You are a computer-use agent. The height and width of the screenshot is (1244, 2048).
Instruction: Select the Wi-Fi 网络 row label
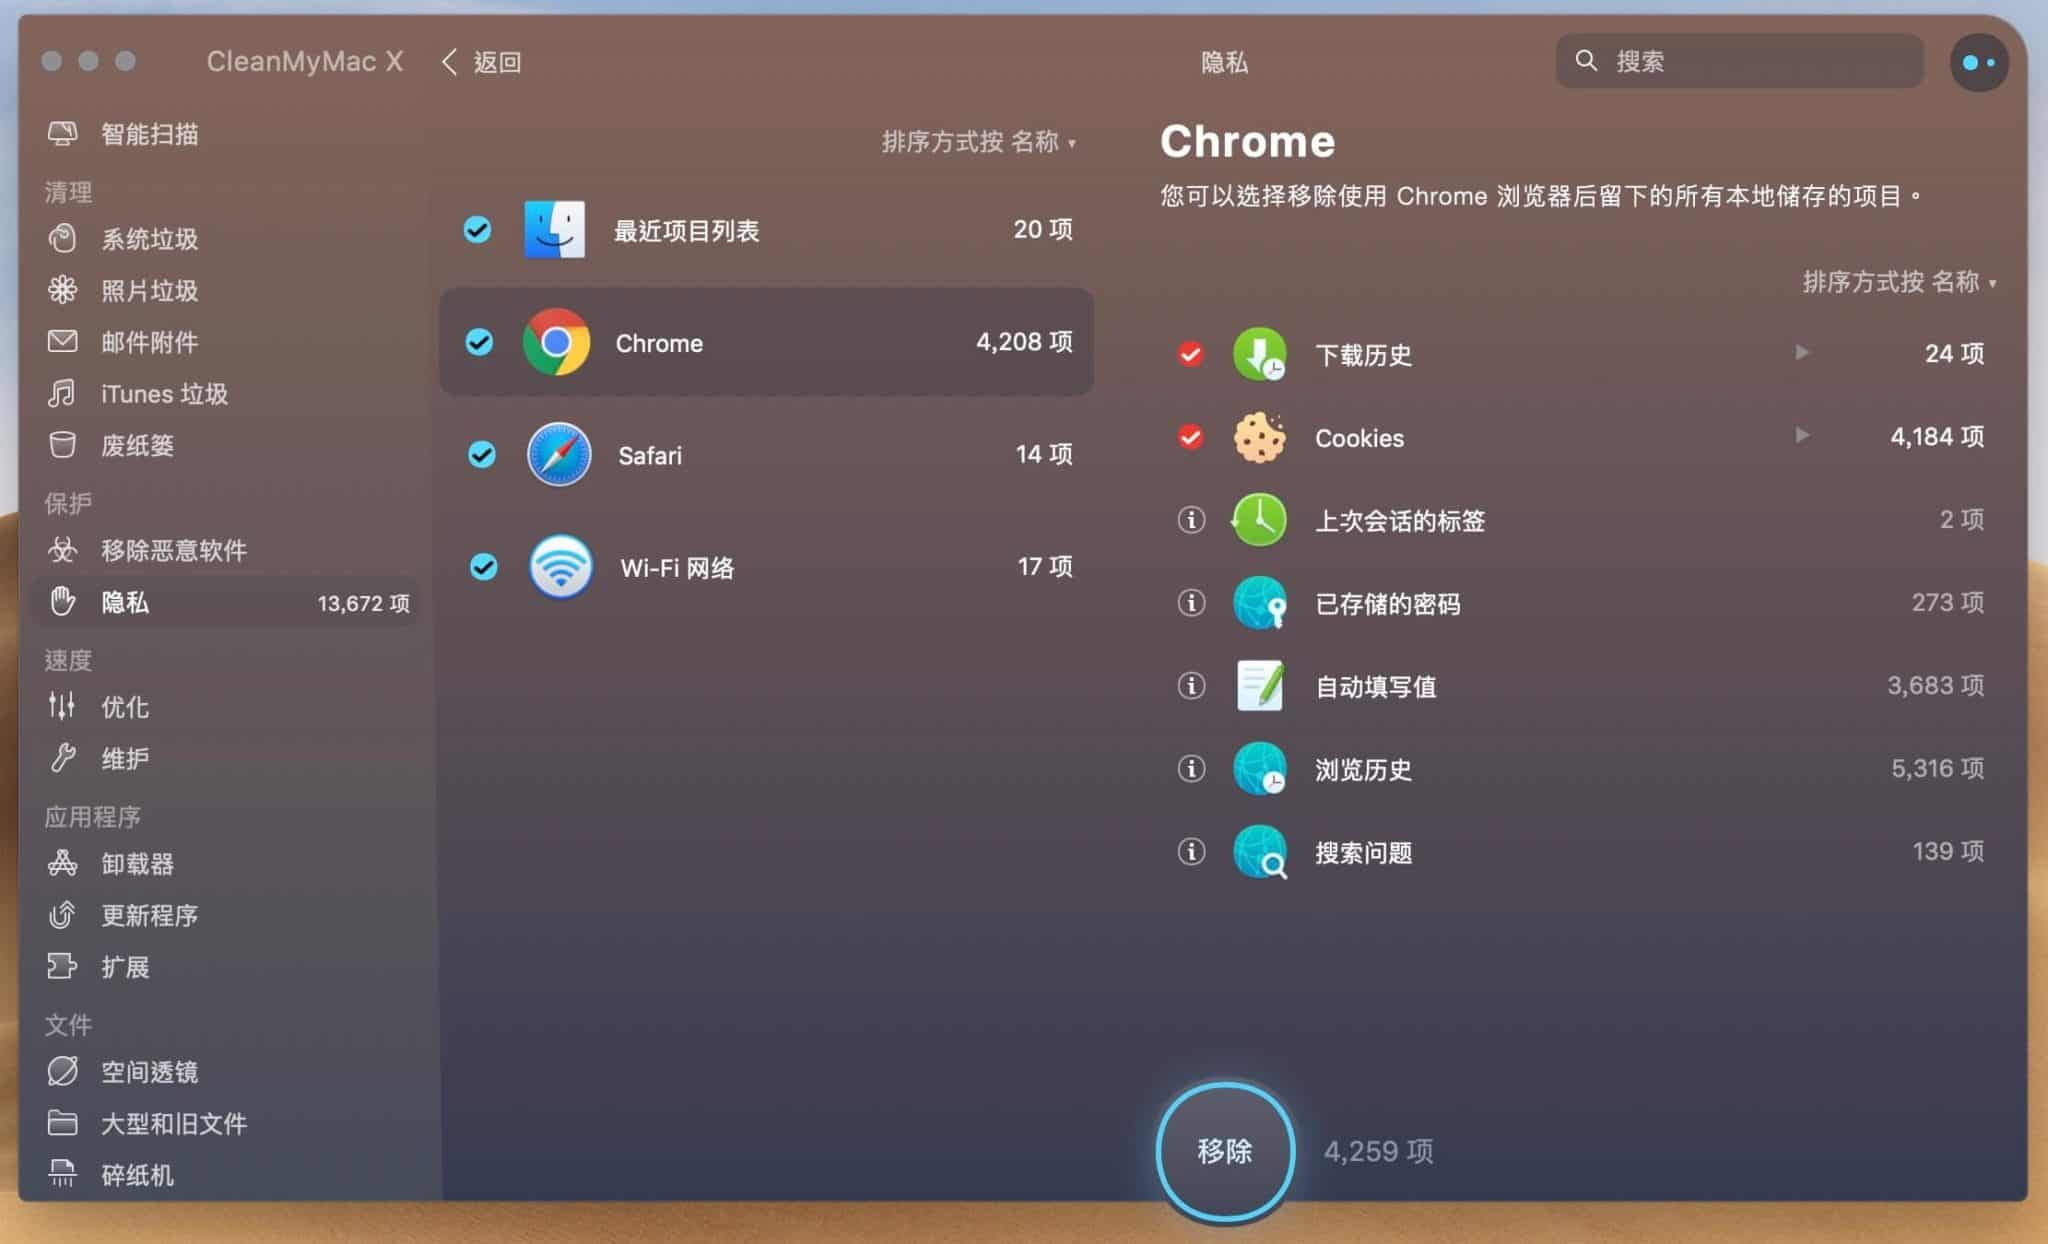(677, 567)
